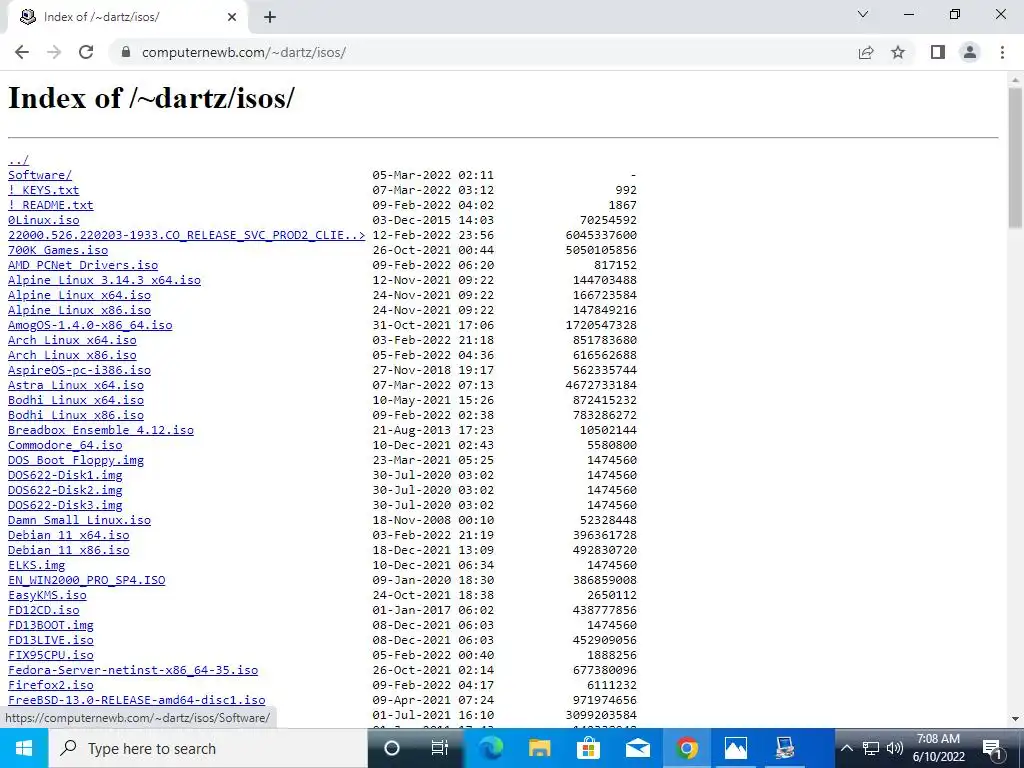
Task: Download the 22000.526.220203-1933 release file
Action: [186, 235]
